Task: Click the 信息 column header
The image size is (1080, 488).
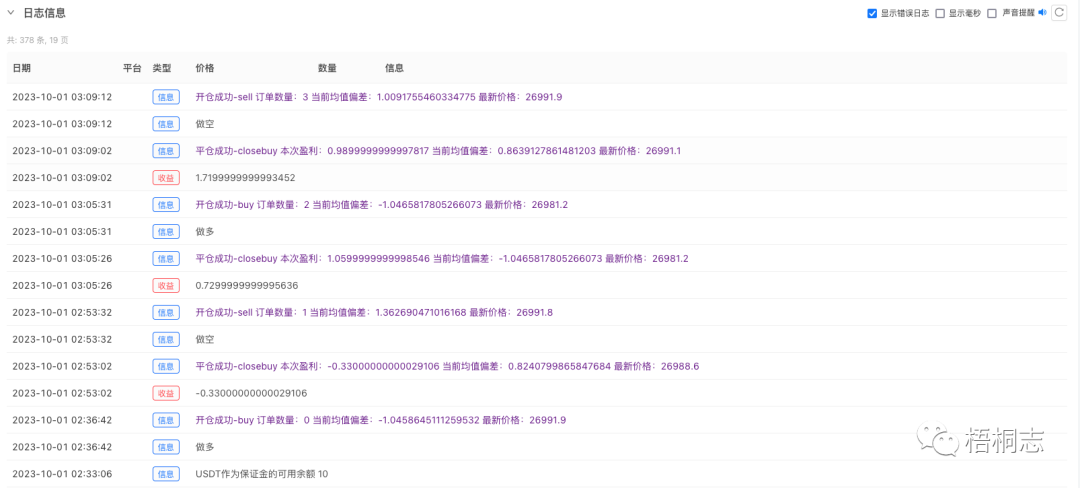Action: point(394,68)
